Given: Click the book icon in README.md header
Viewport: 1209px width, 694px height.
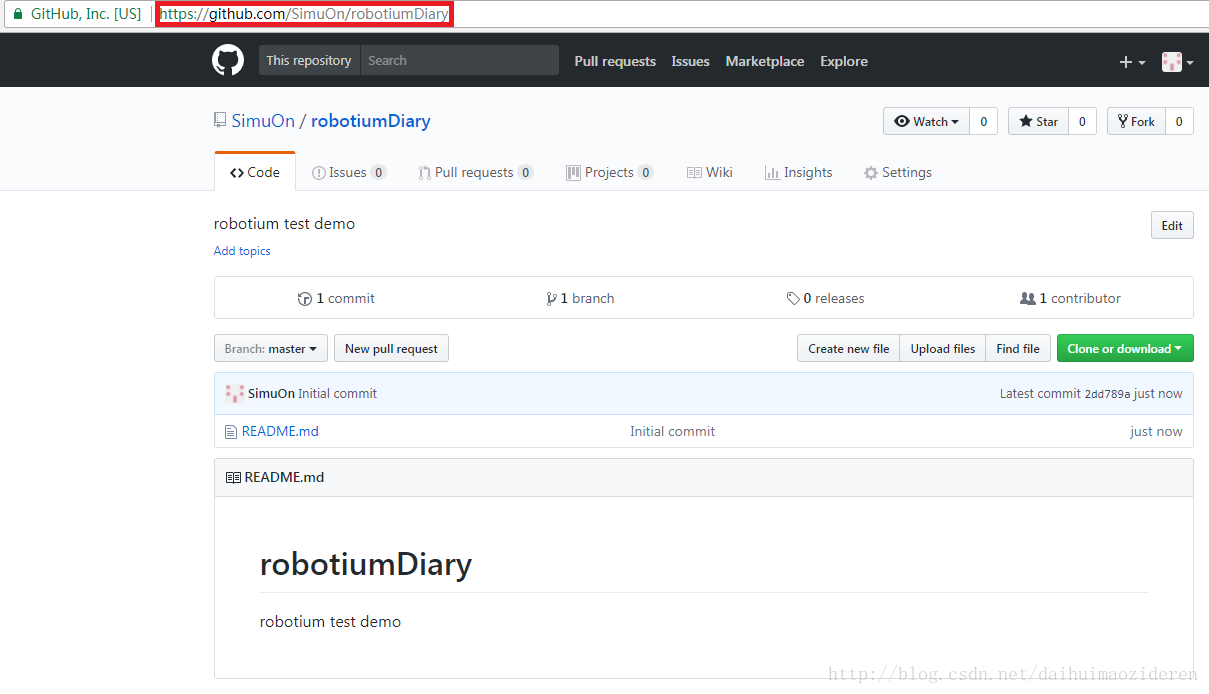Looking at the screenshot, I should click(233, 478).
